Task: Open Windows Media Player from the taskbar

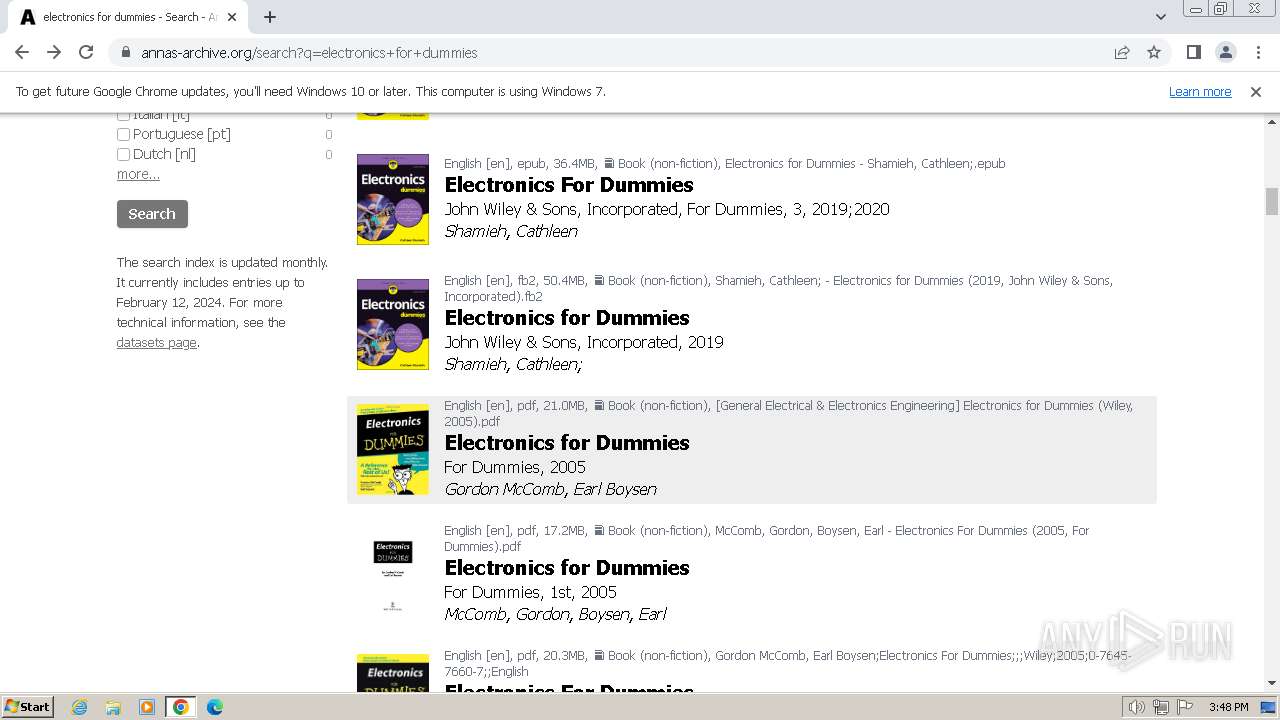Action: 147,707
